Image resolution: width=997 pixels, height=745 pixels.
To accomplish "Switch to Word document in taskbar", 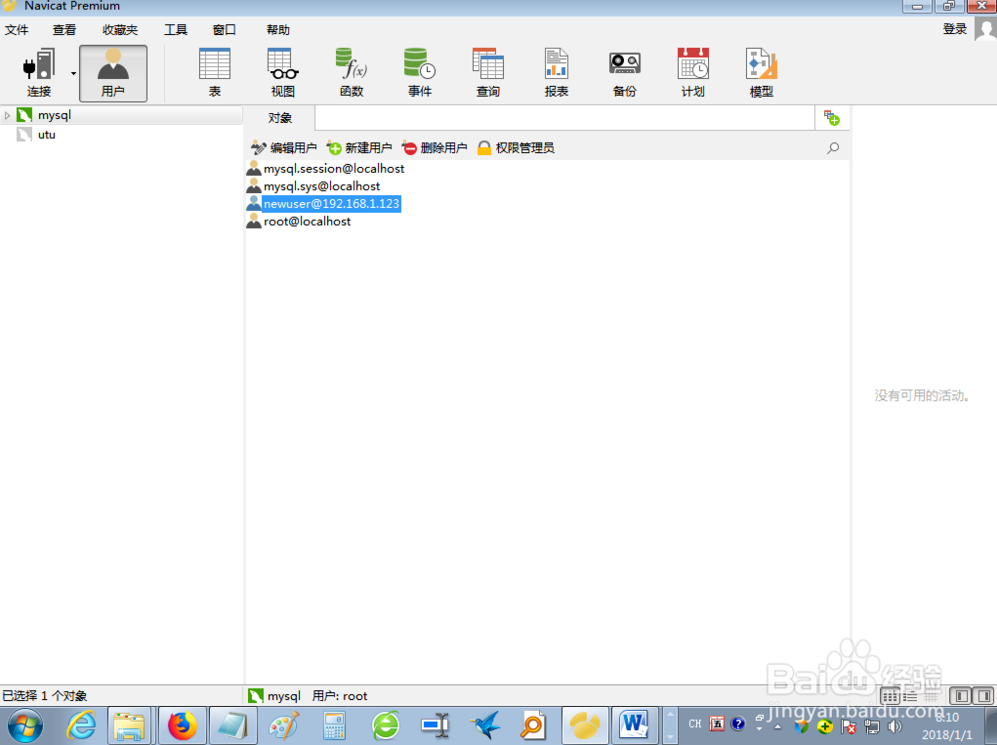I will 634,725.
